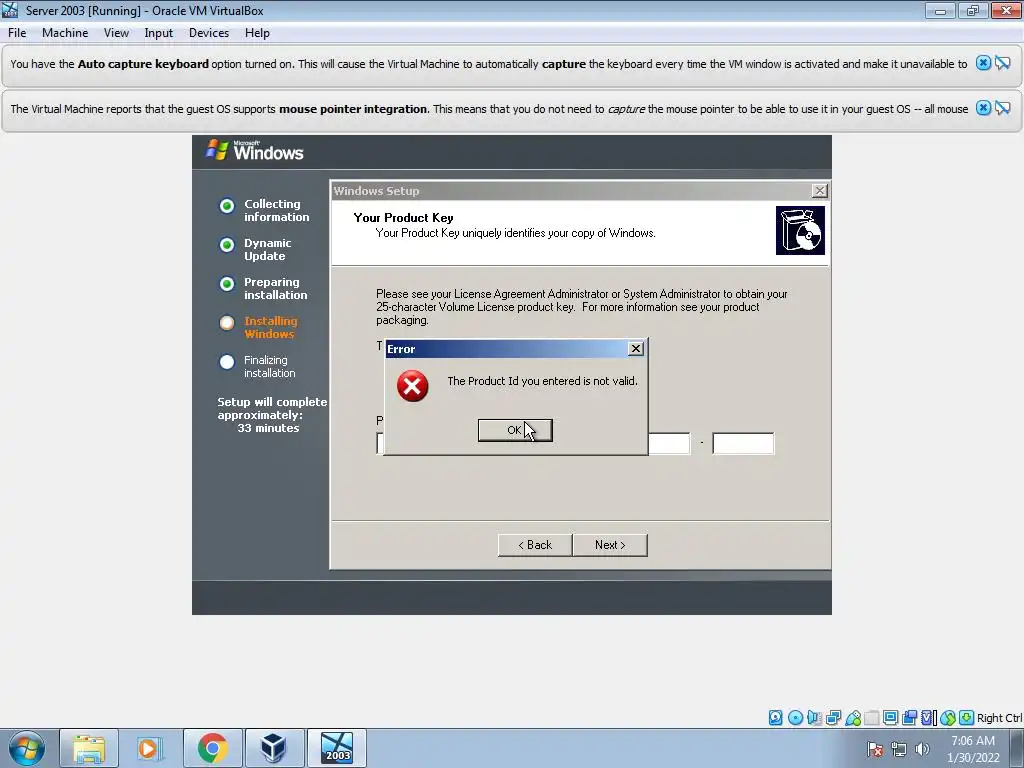The height and width of the screenshot is (768, 1024).
Task: Suppress future Auto capture keyboard messages
Action: pos(1003,63)
